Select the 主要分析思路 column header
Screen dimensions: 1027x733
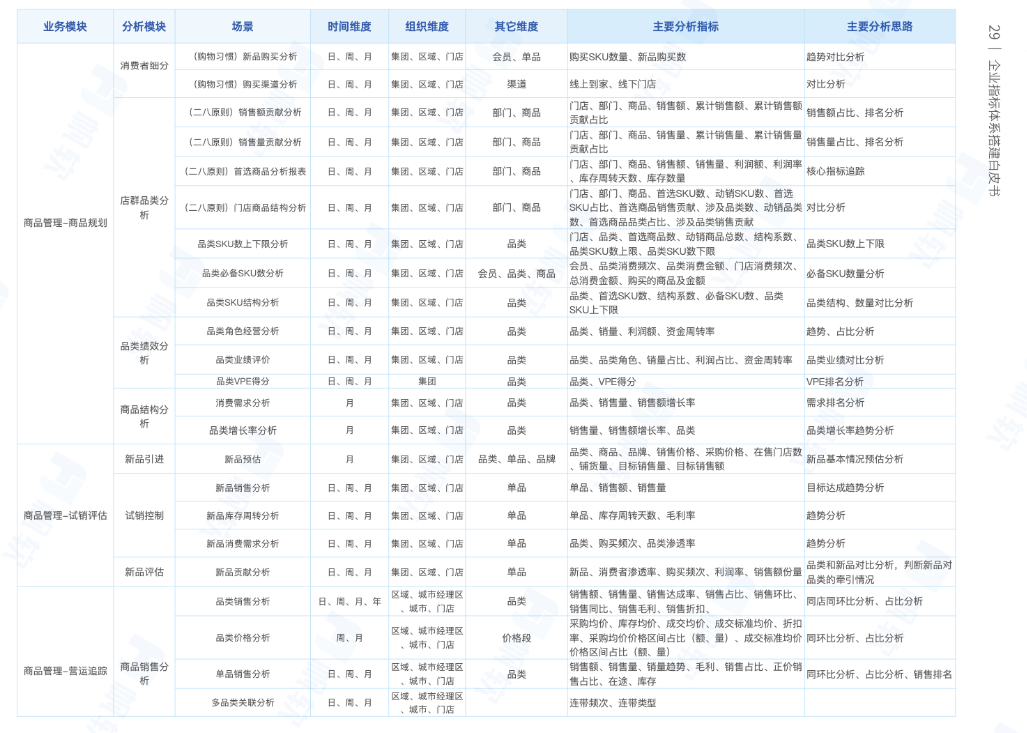879,27
